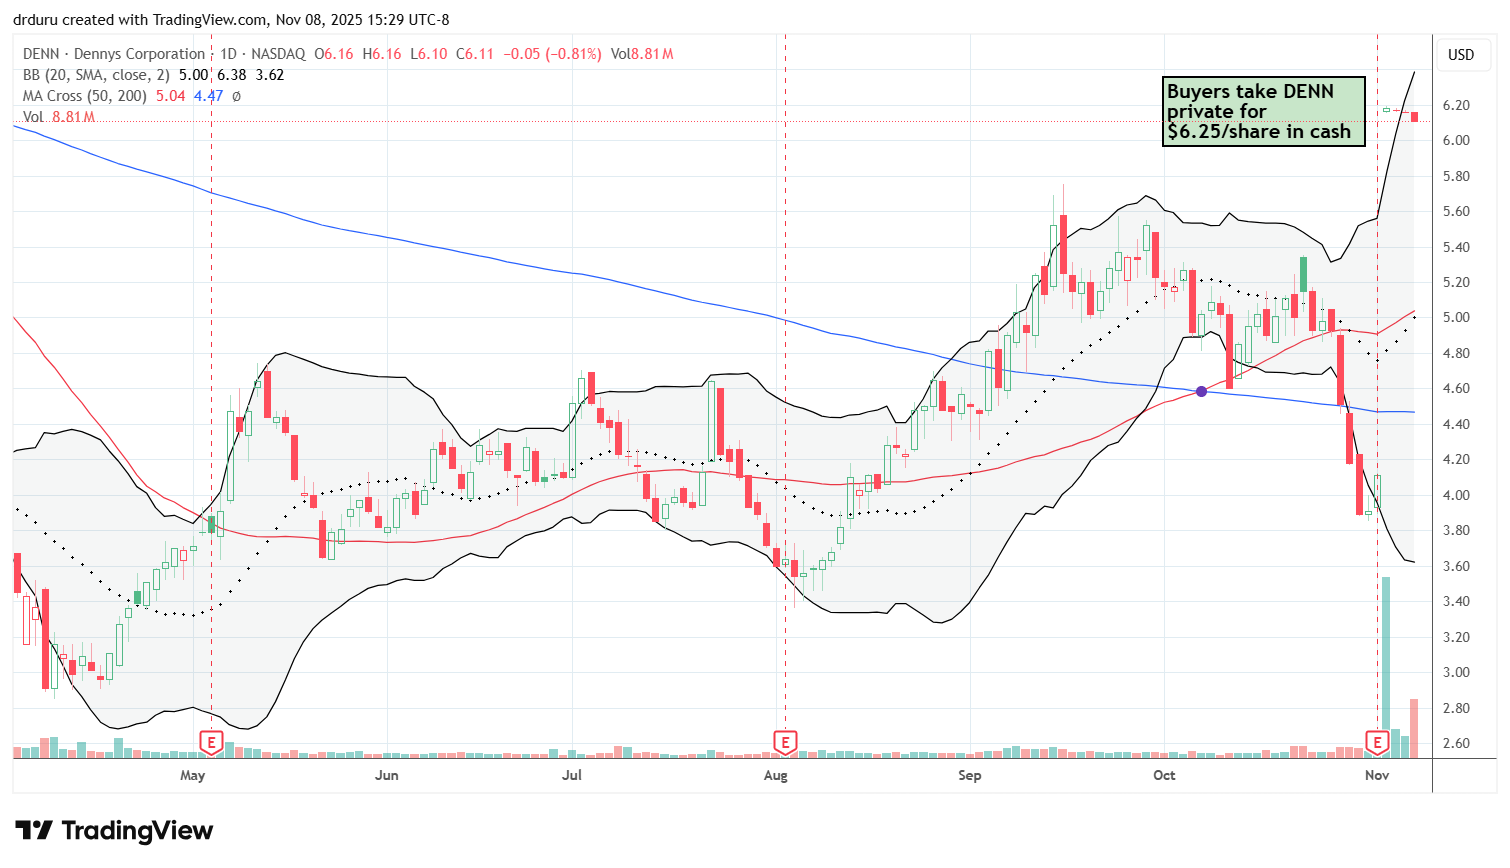
Task: Select the November earnings E marker
Action: 1378,742
